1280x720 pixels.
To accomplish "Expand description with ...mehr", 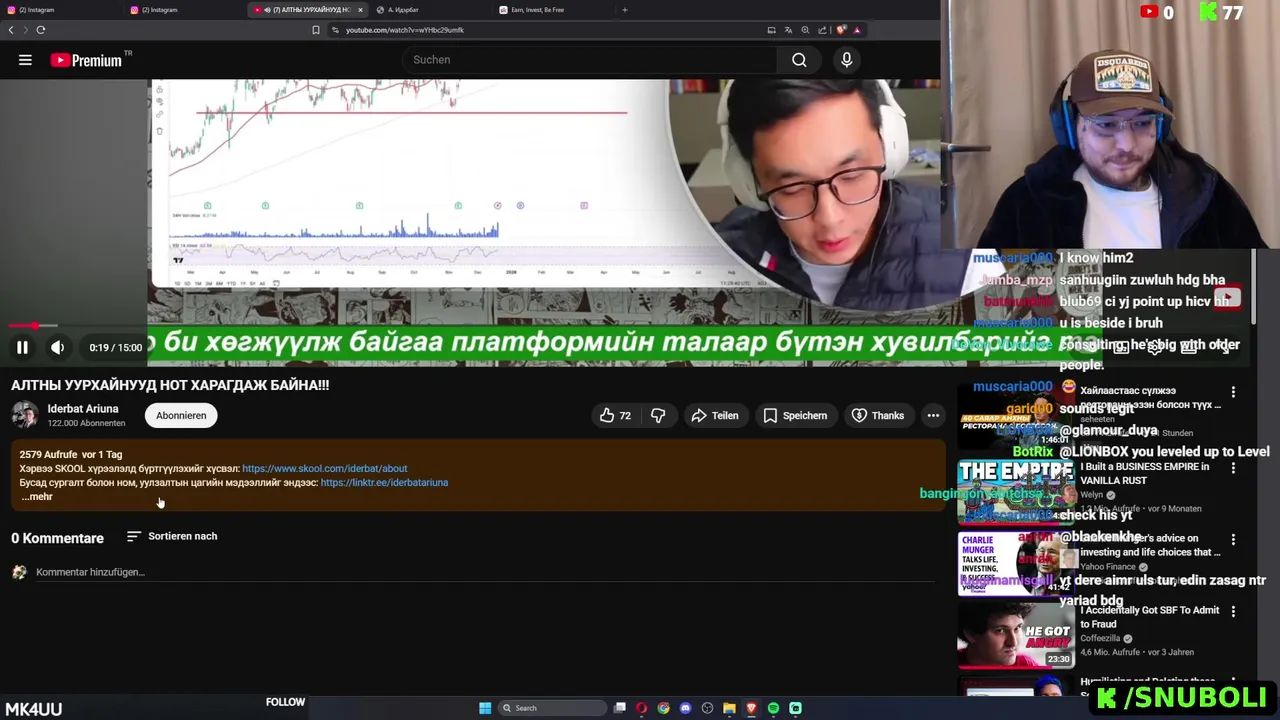I will (x=37, y=497).
